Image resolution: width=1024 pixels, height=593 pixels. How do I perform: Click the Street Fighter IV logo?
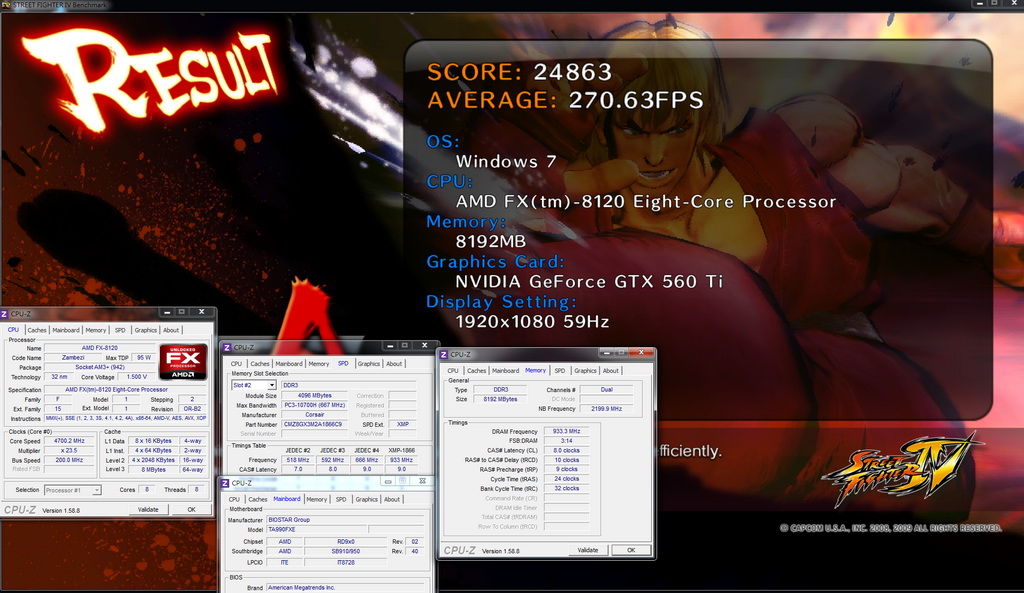901,470
